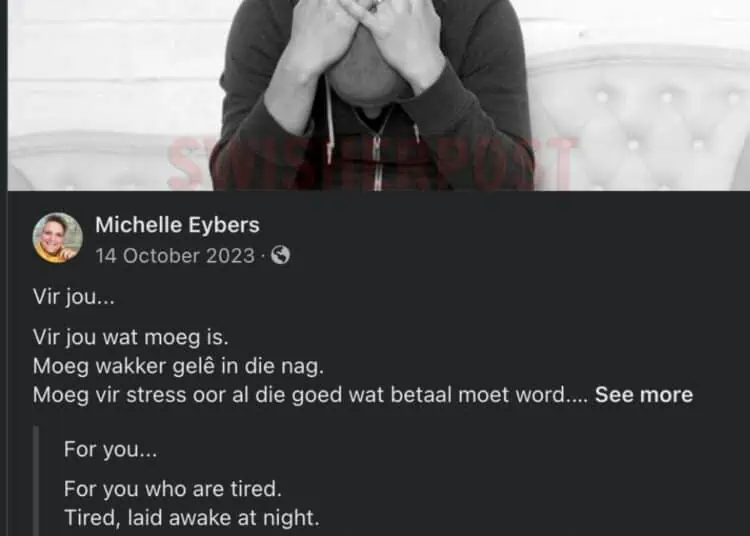
Task: Click the translated line "For you who are tired."
Action: (x=173, y=489)
